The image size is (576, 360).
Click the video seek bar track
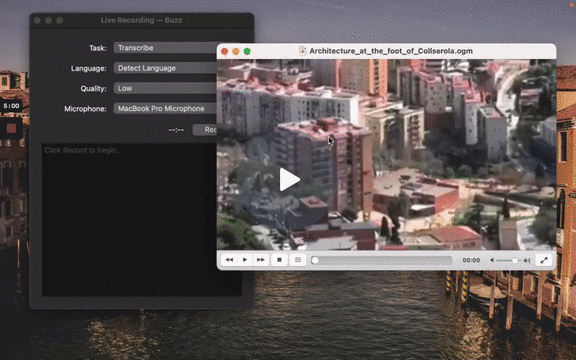pyautogui.click(x=381, y=260)
